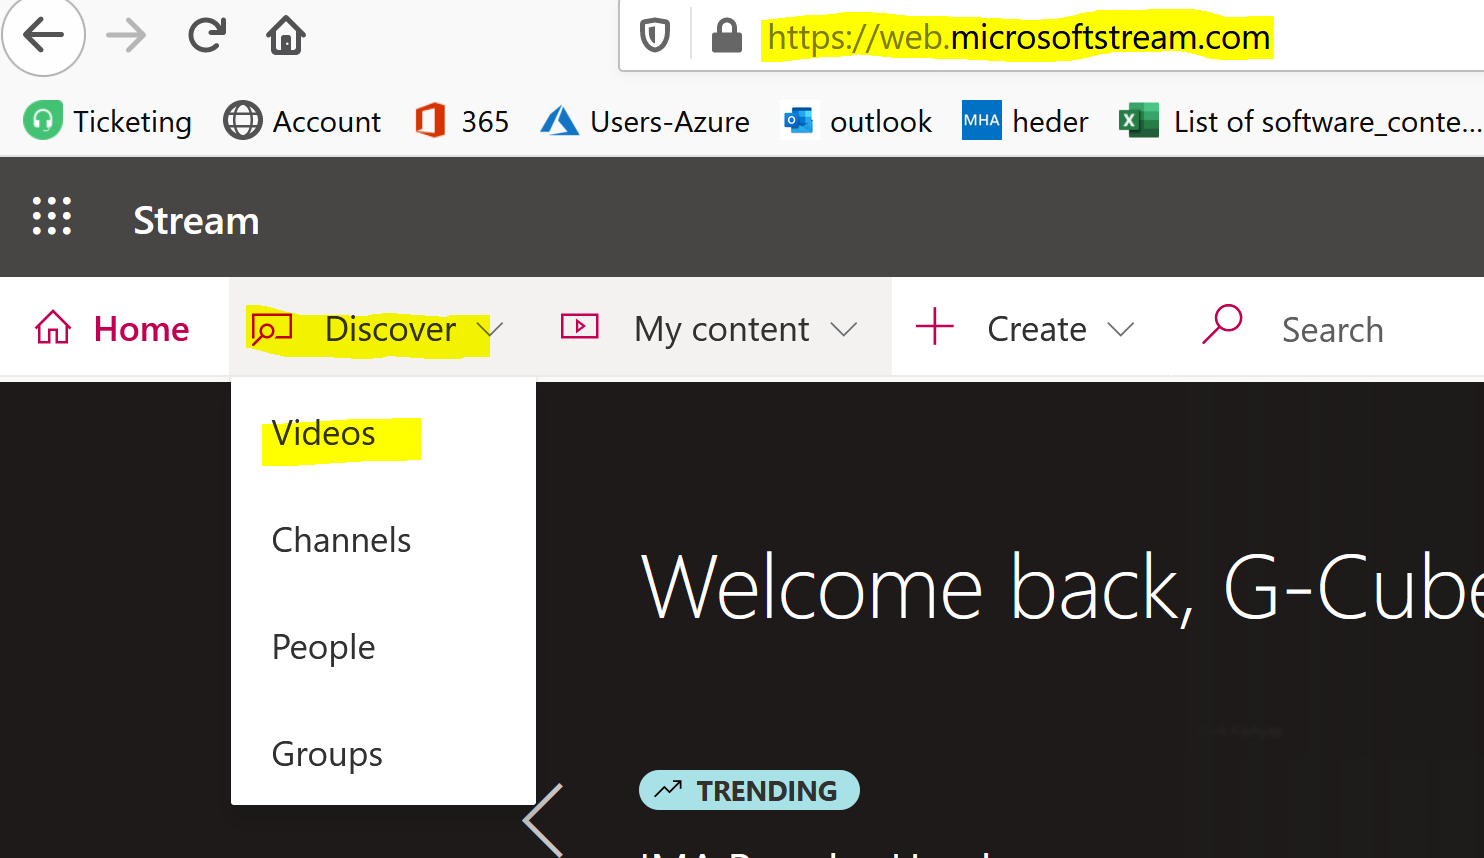
Task: Open the 365 Office bookmark
Action: tap(462, 121)
